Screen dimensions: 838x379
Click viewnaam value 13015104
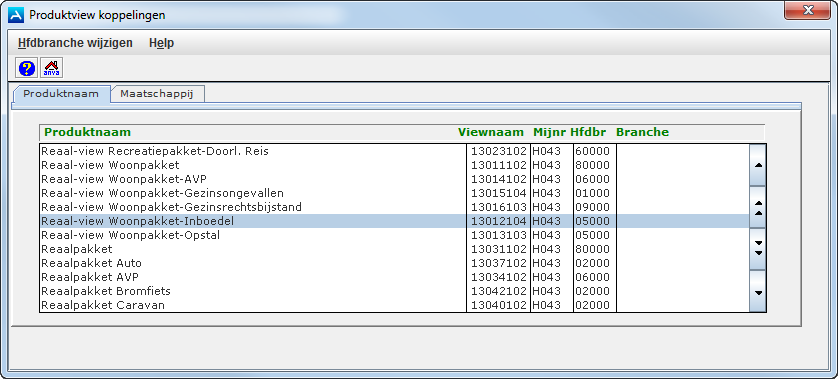click(499, 193)
